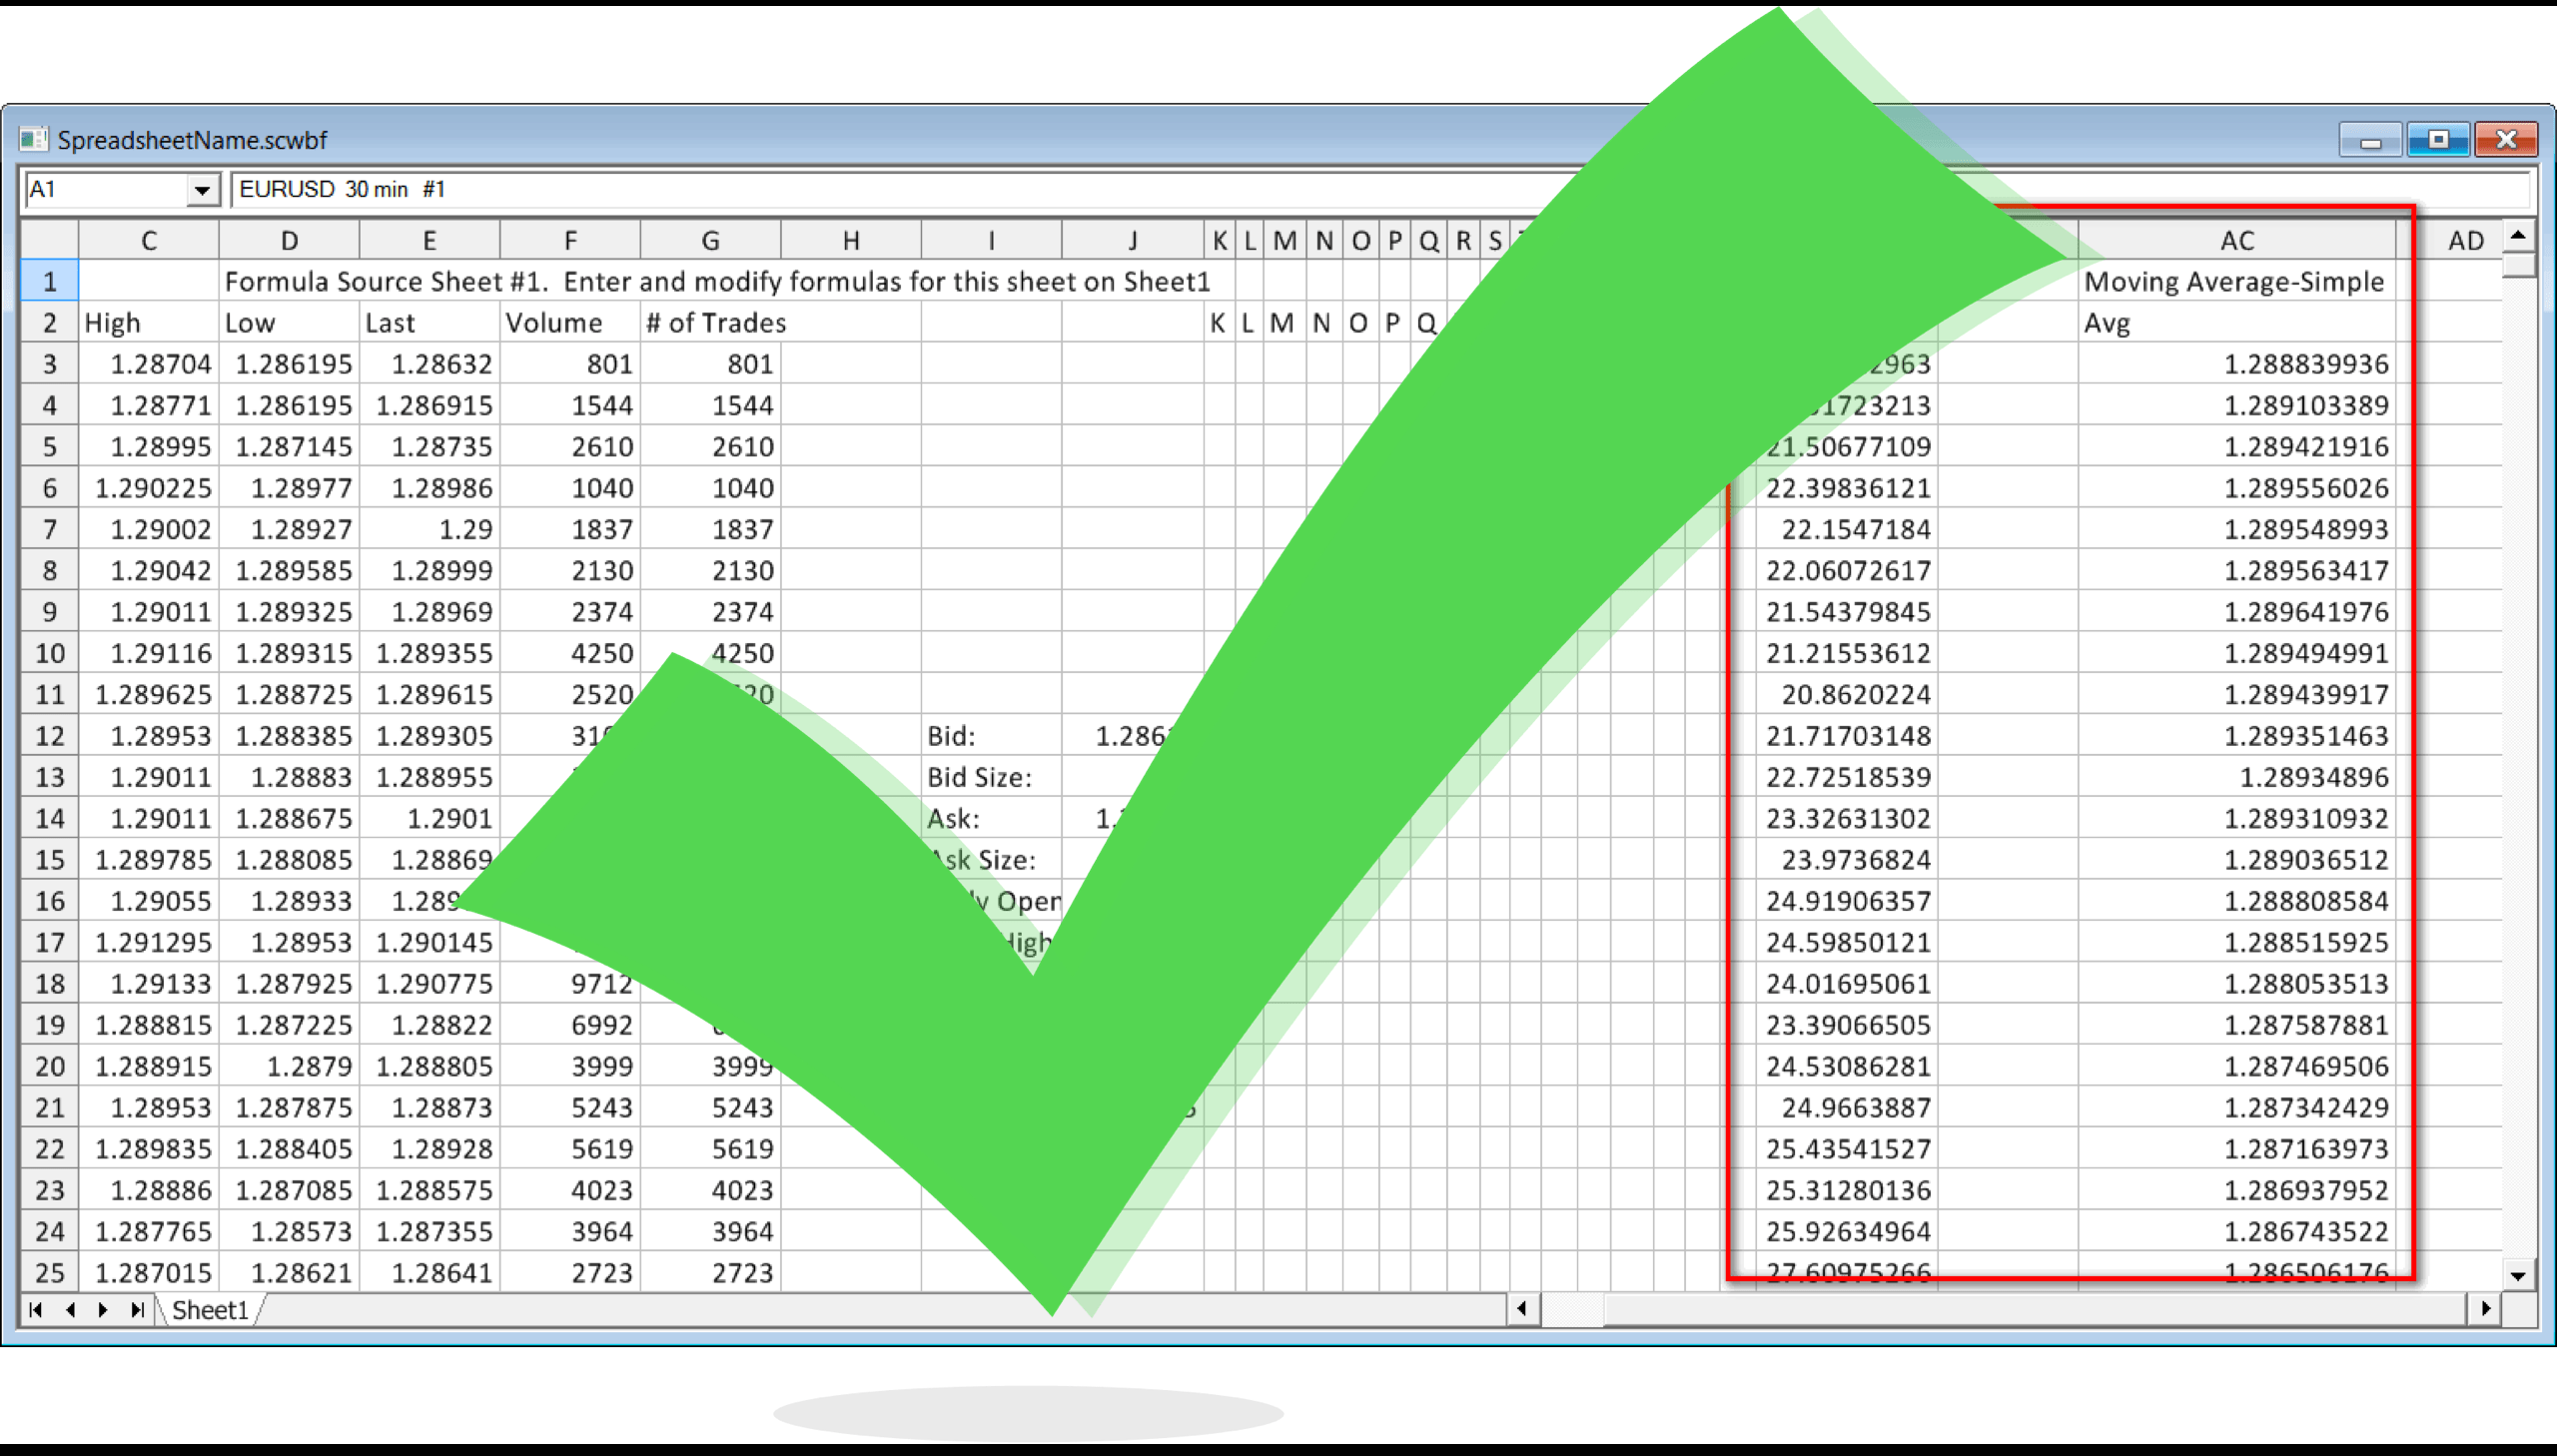Minimize the spreadsheet window
This screenshot has height=1456, width=2557.
tap(2370, 140)
